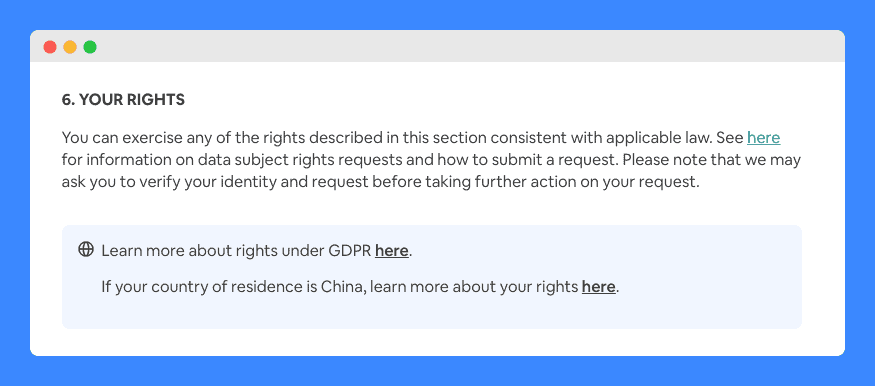Click the red close window dot

click(x=50, y=47)
